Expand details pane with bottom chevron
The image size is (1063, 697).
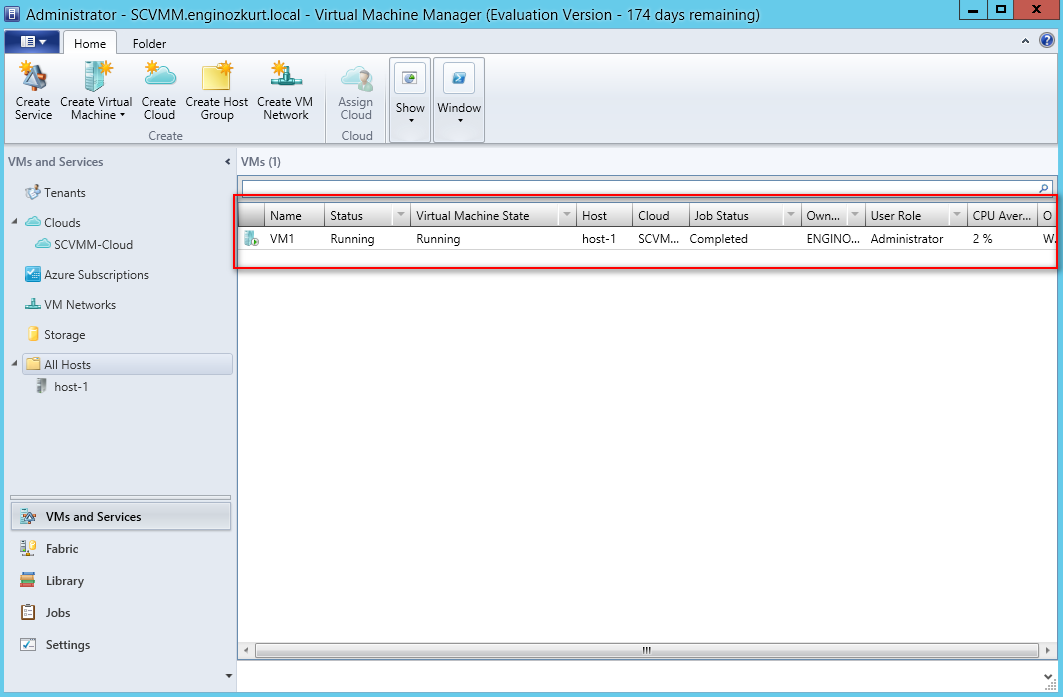point(1048,677)
